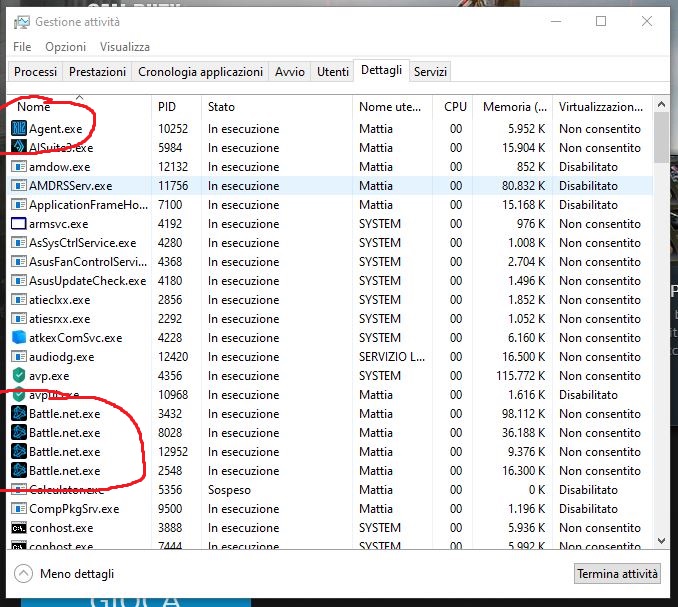Select the atkexComSvc.exe process name

point(76,338)
